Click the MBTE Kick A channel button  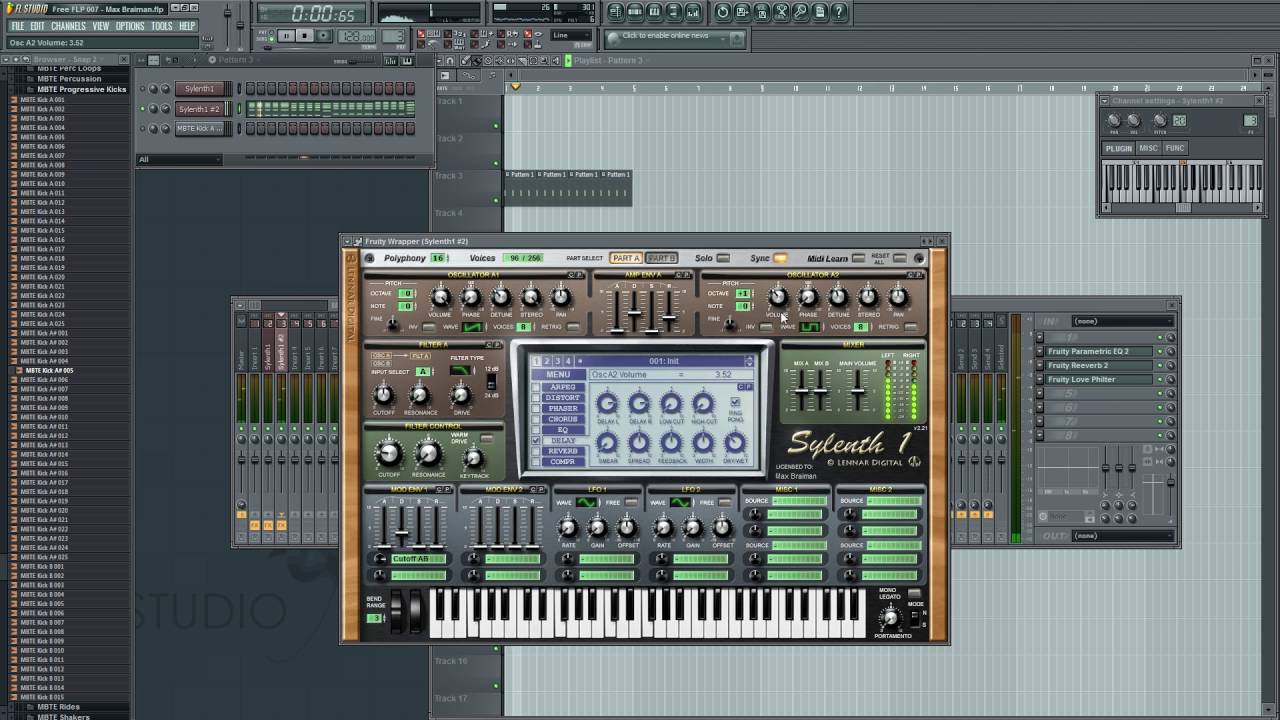coord(199,128)
